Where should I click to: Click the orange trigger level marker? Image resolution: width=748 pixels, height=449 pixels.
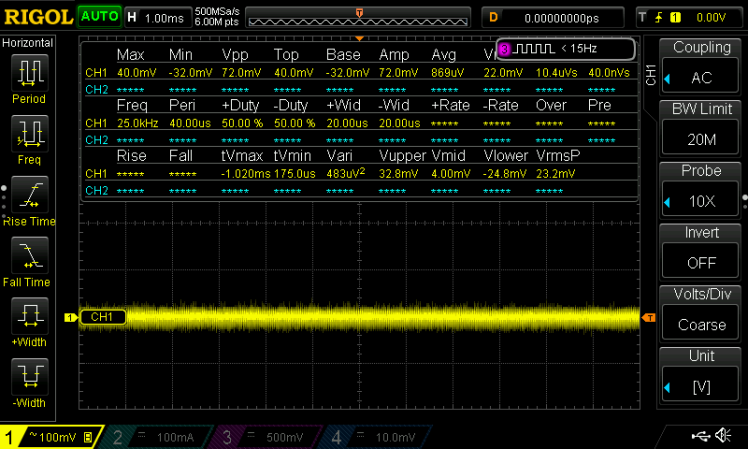tap(648, 317)
